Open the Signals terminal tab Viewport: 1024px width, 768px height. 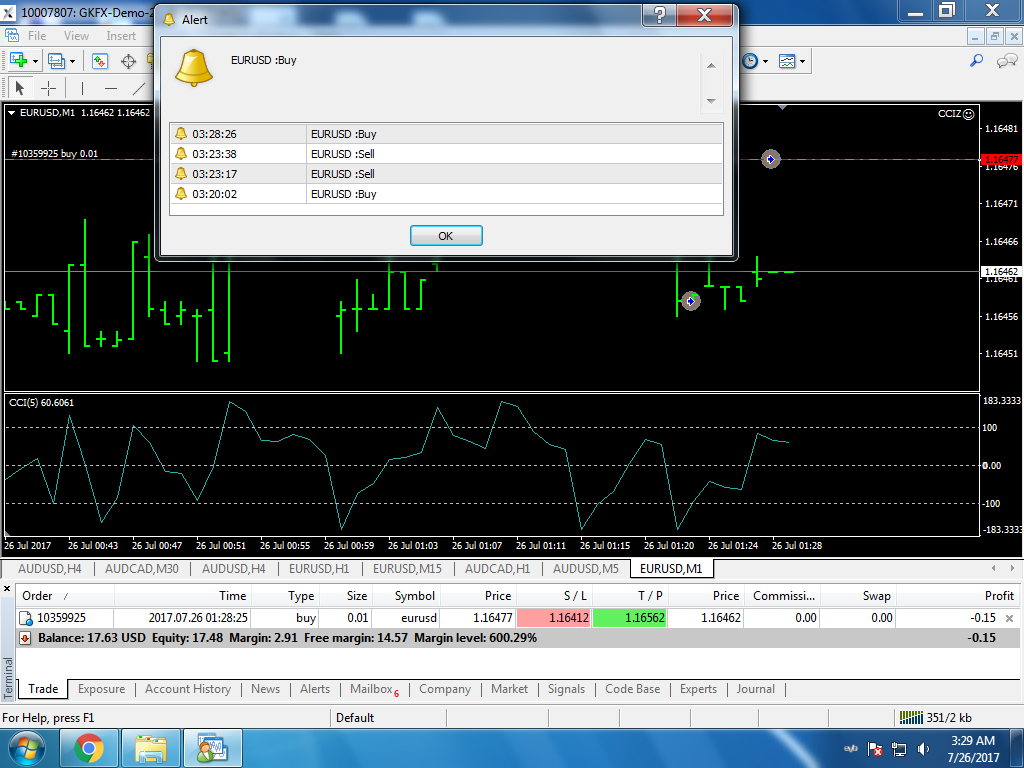point(566,689)
